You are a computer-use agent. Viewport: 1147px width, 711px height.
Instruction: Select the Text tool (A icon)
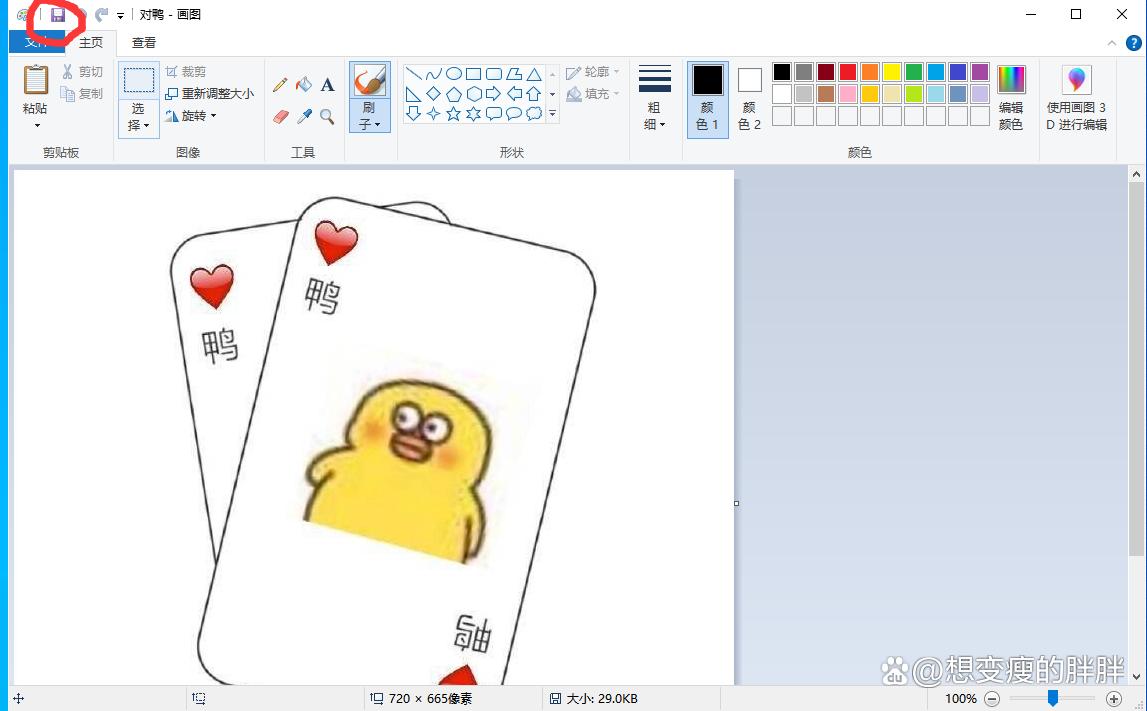tap(327, 86)
